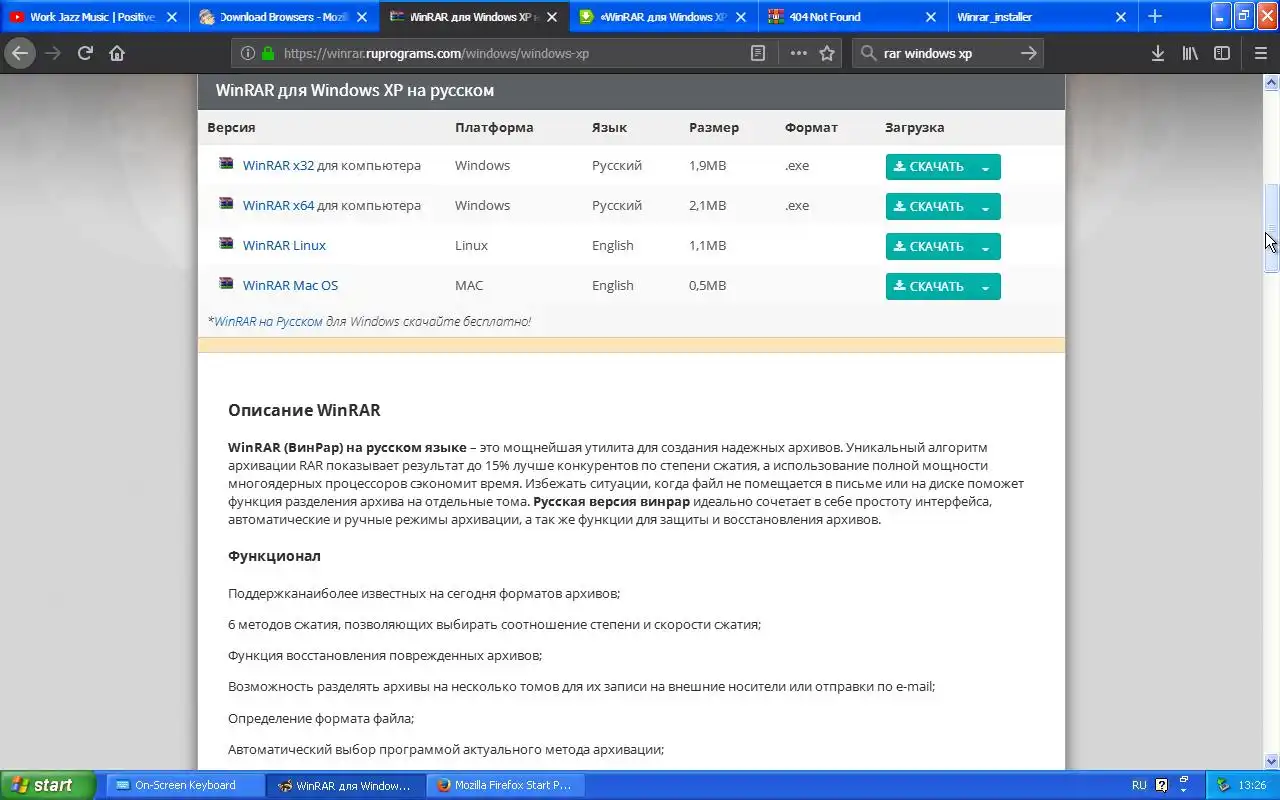1280x800 pixels.
Task: Open the Windows Start menu
Action: [x=48, y=785]
